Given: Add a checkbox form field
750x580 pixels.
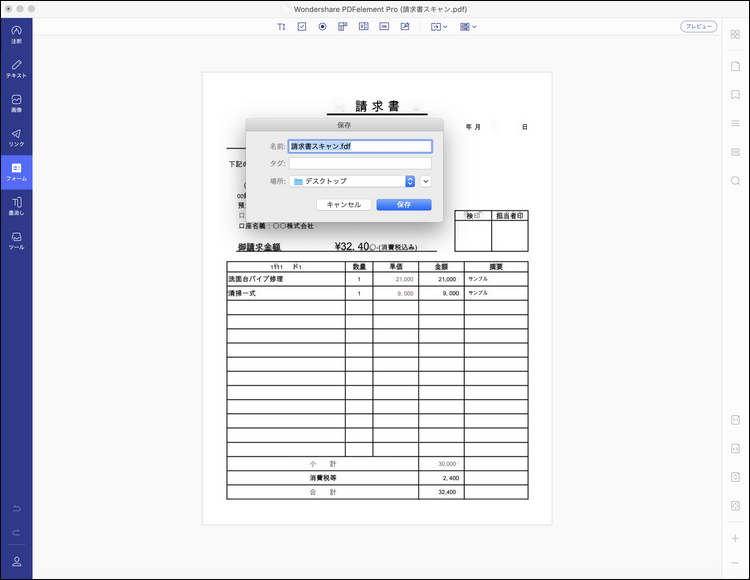Looking at the screenshot, I should (x=302, y=27).
